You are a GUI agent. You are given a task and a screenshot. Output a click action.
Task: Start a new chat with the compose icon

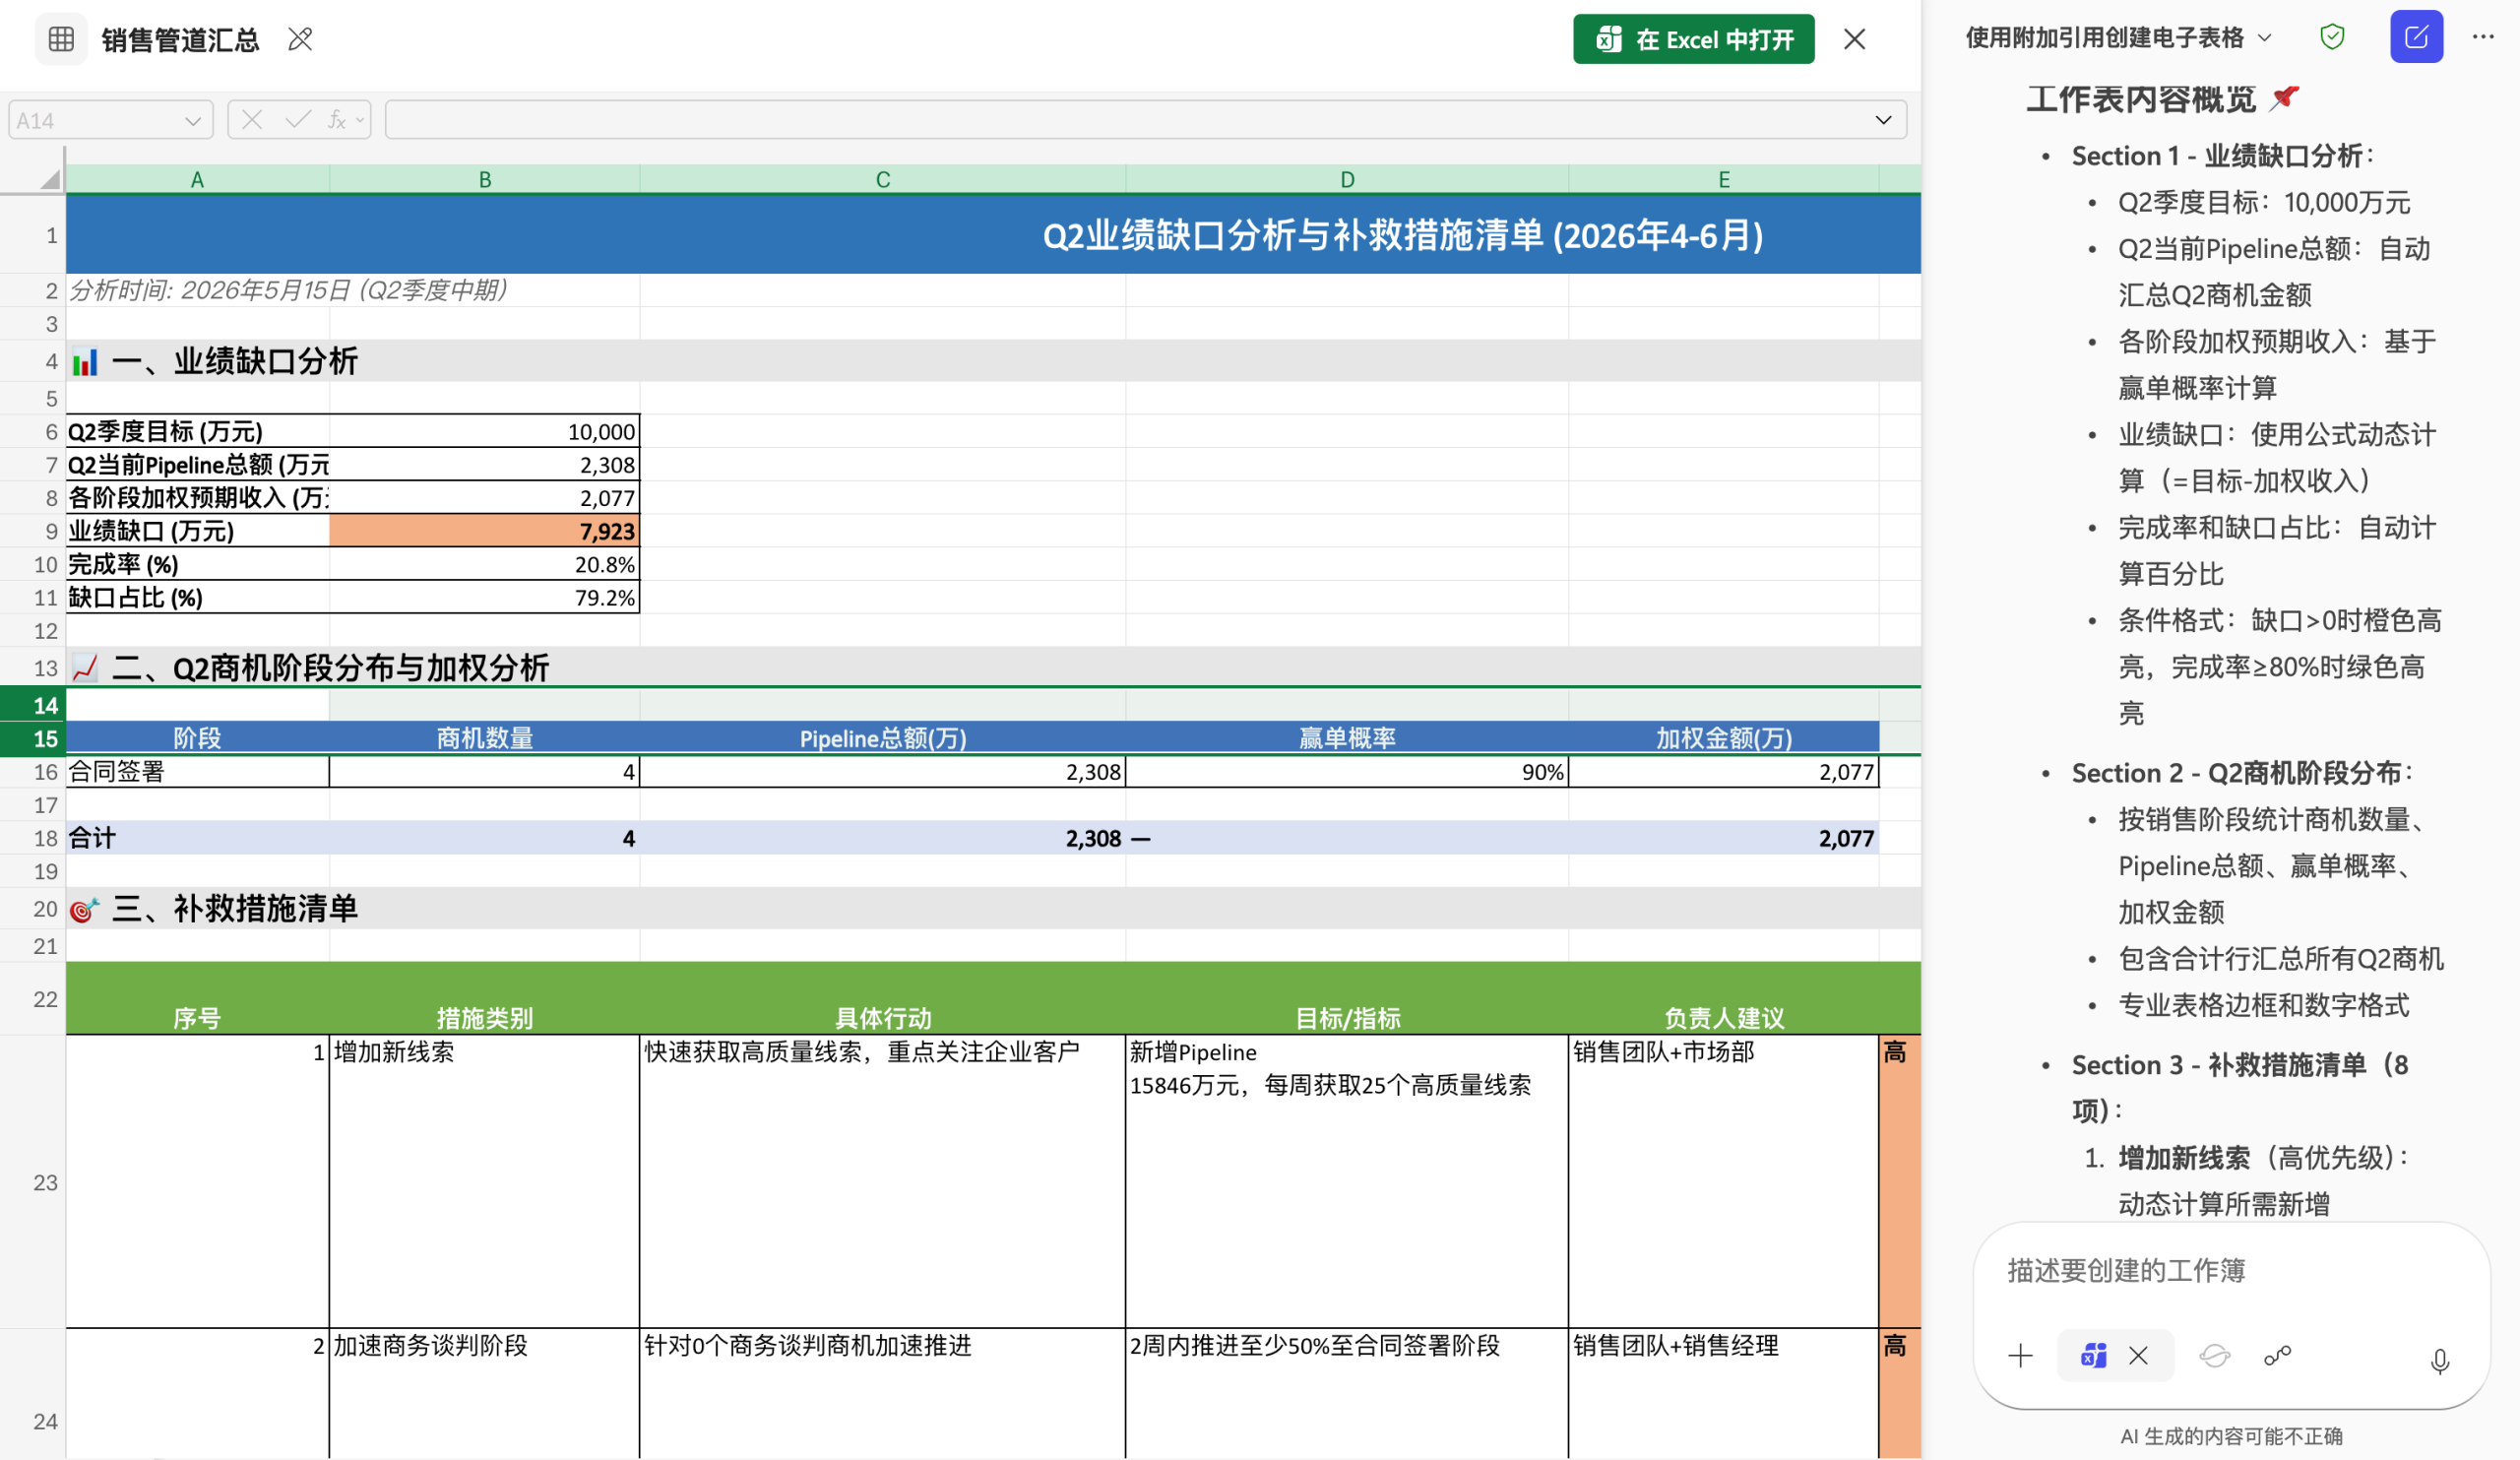(2416, 38)
